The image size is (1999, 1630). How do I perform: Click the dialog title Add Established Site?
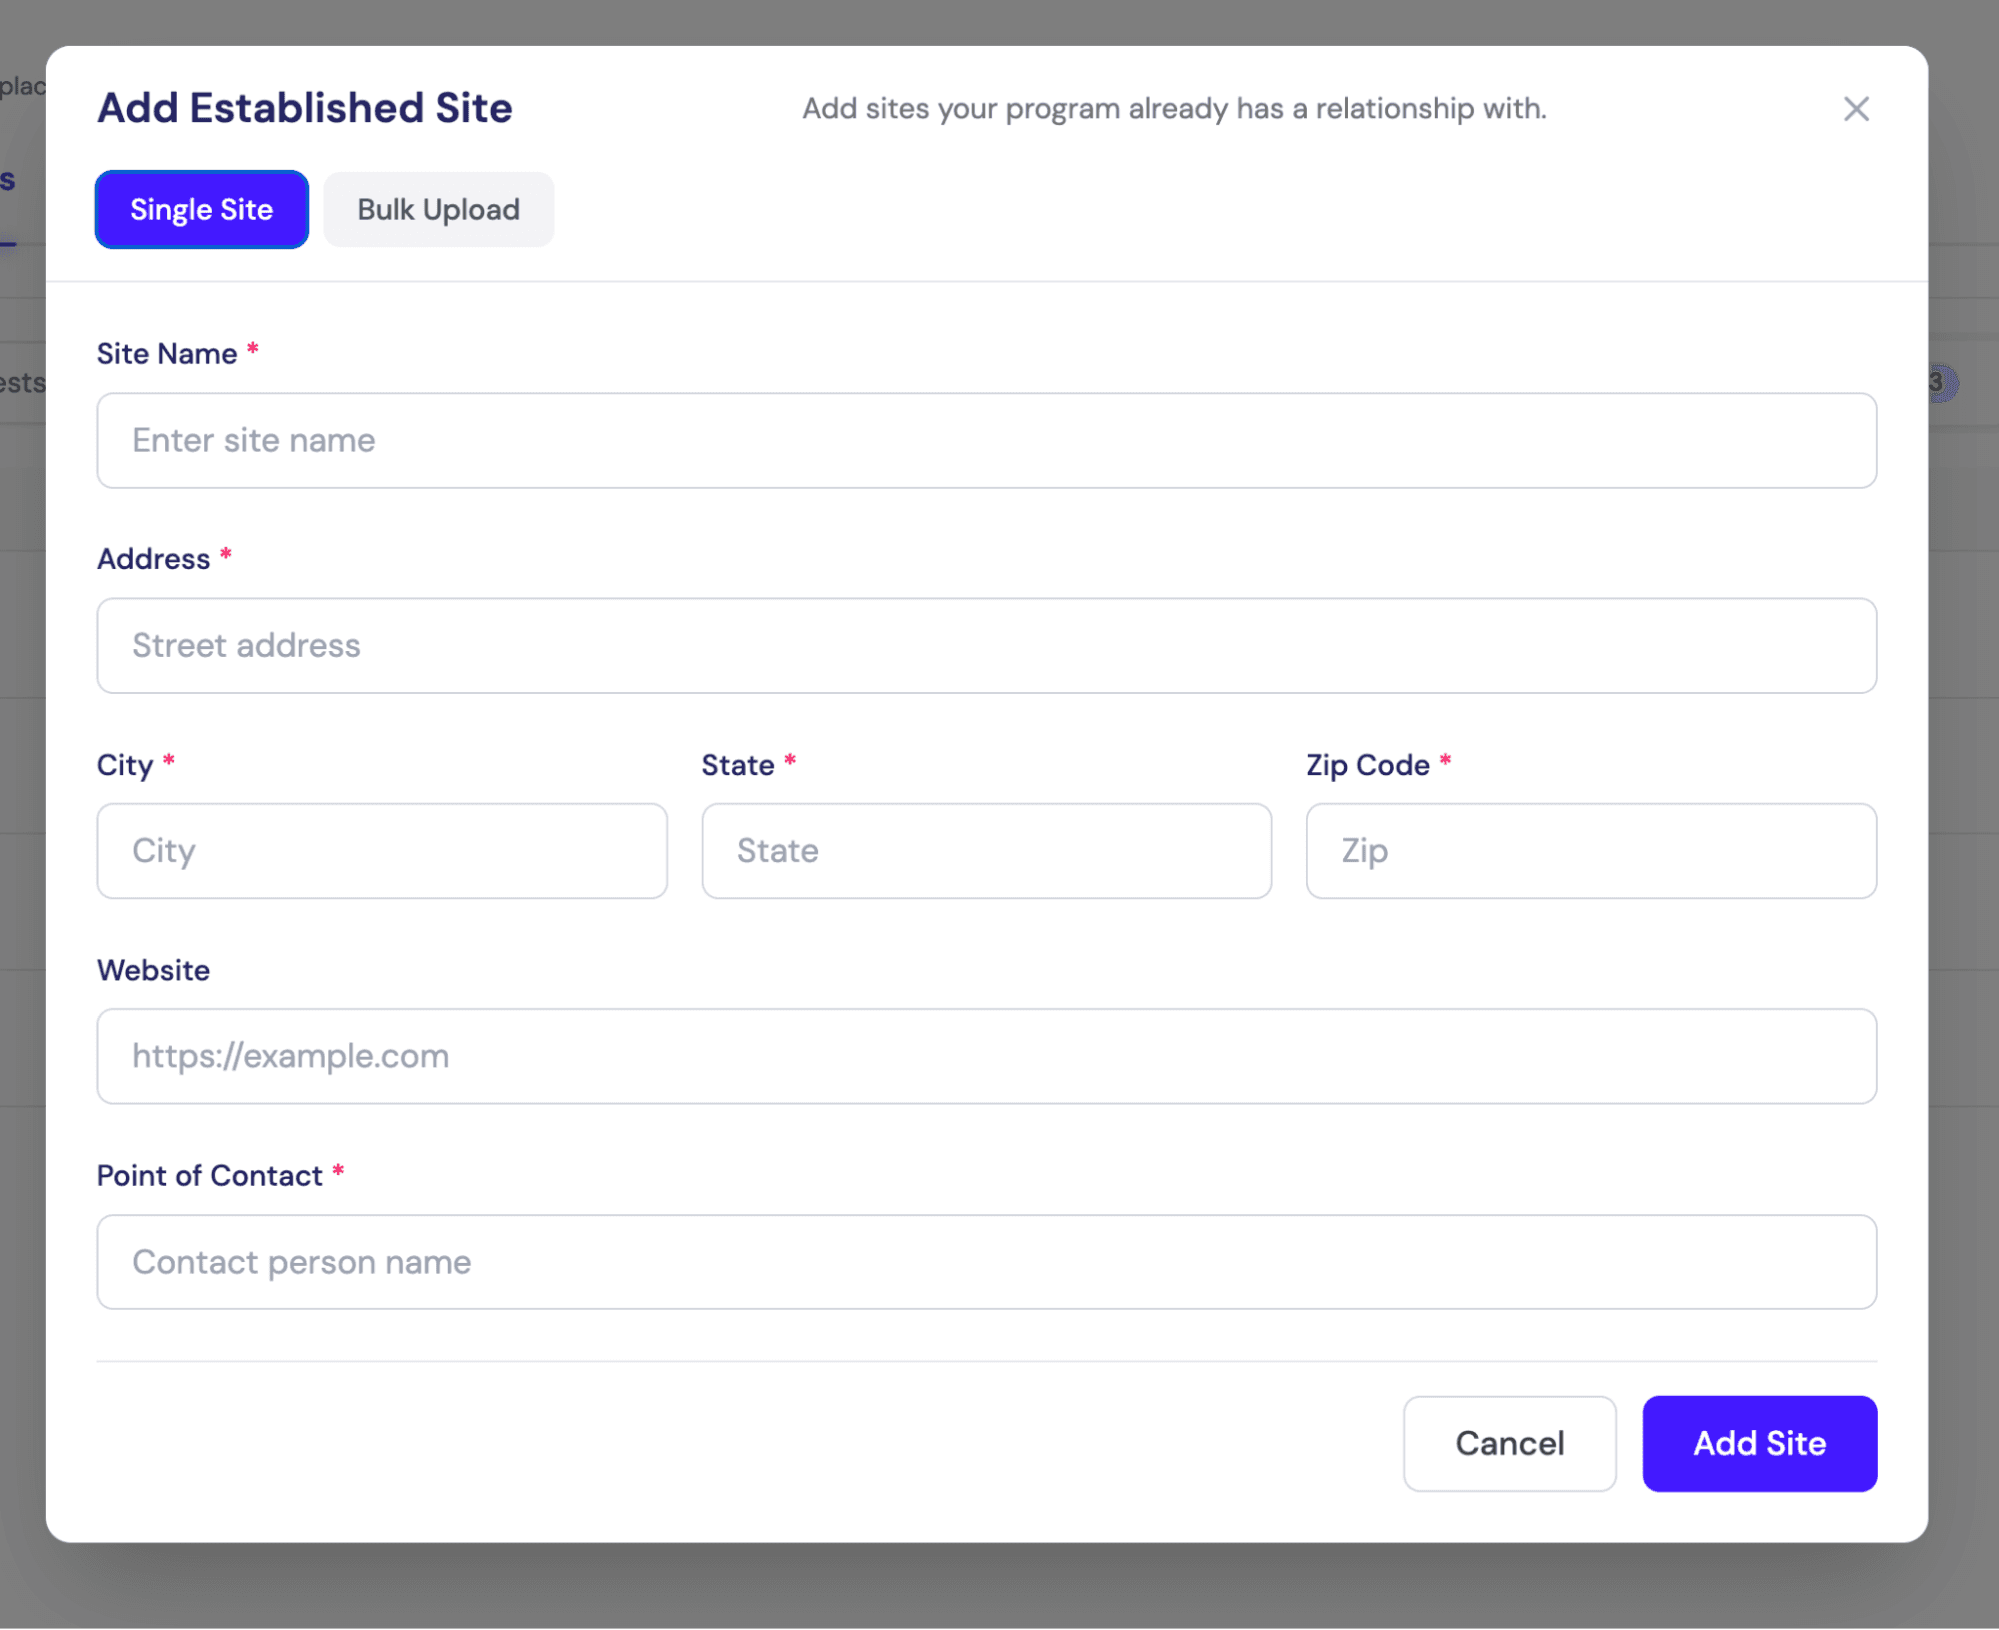pyautogui.click(x=304, y=107)
